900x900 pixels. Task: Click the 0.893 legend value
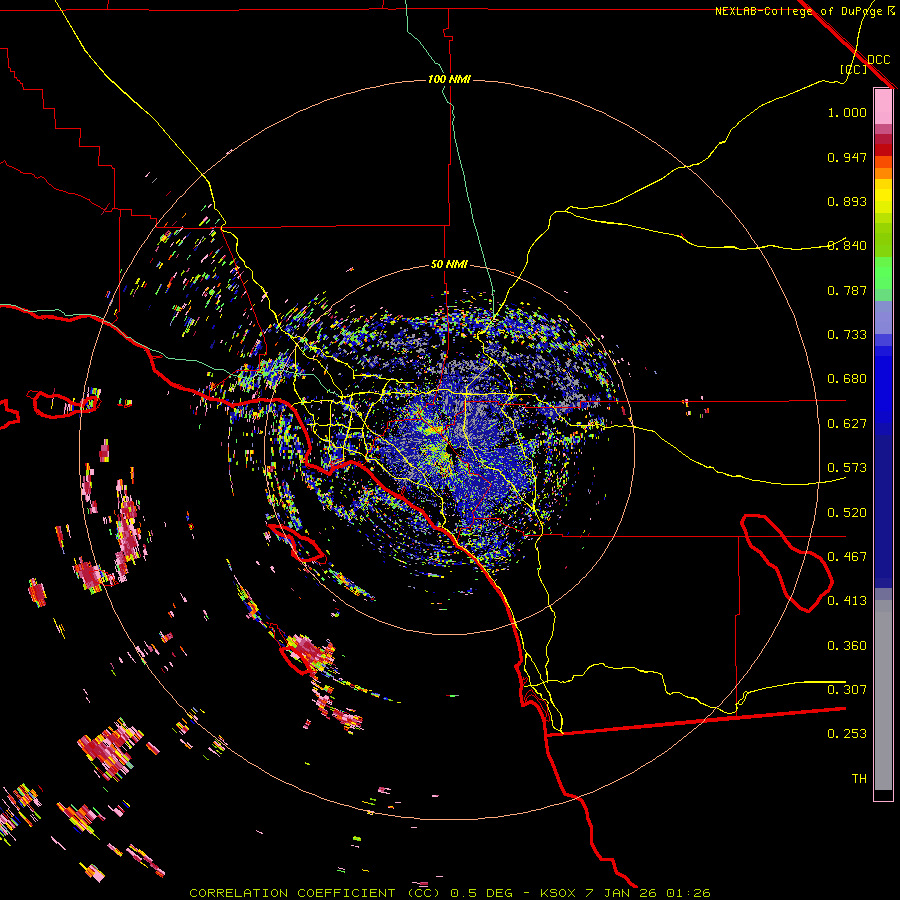(847, 201)
